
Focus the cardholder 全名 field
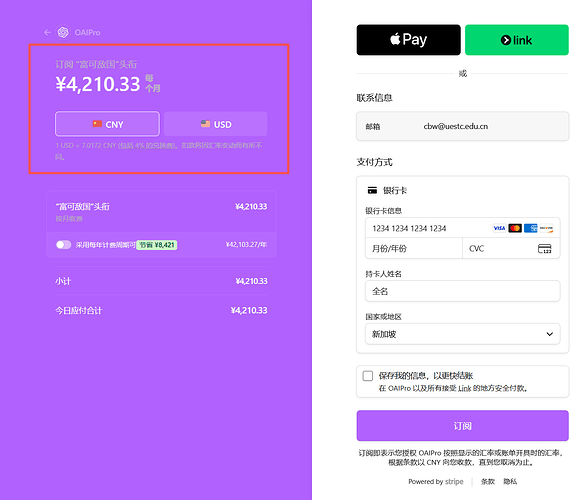tap(463, 291)
